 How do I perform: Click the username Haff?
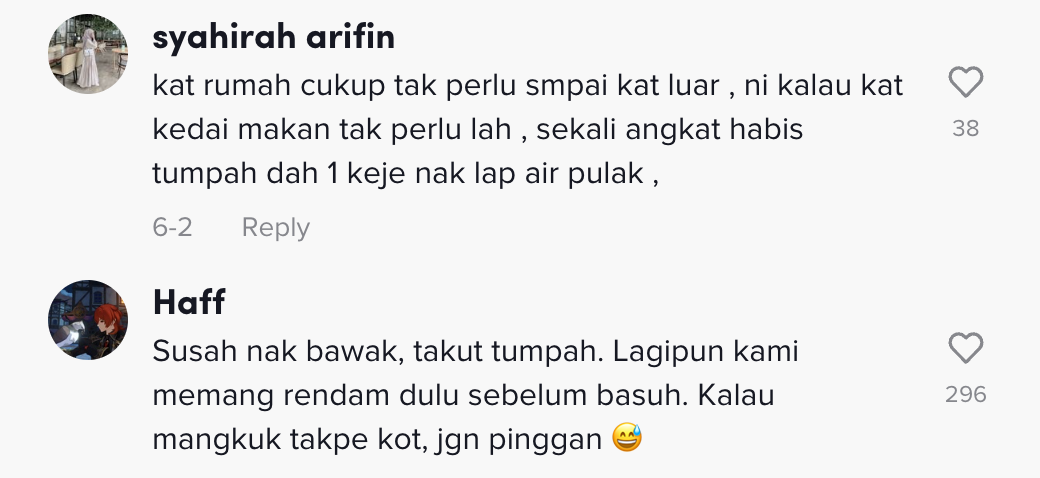tap(189, 302)
